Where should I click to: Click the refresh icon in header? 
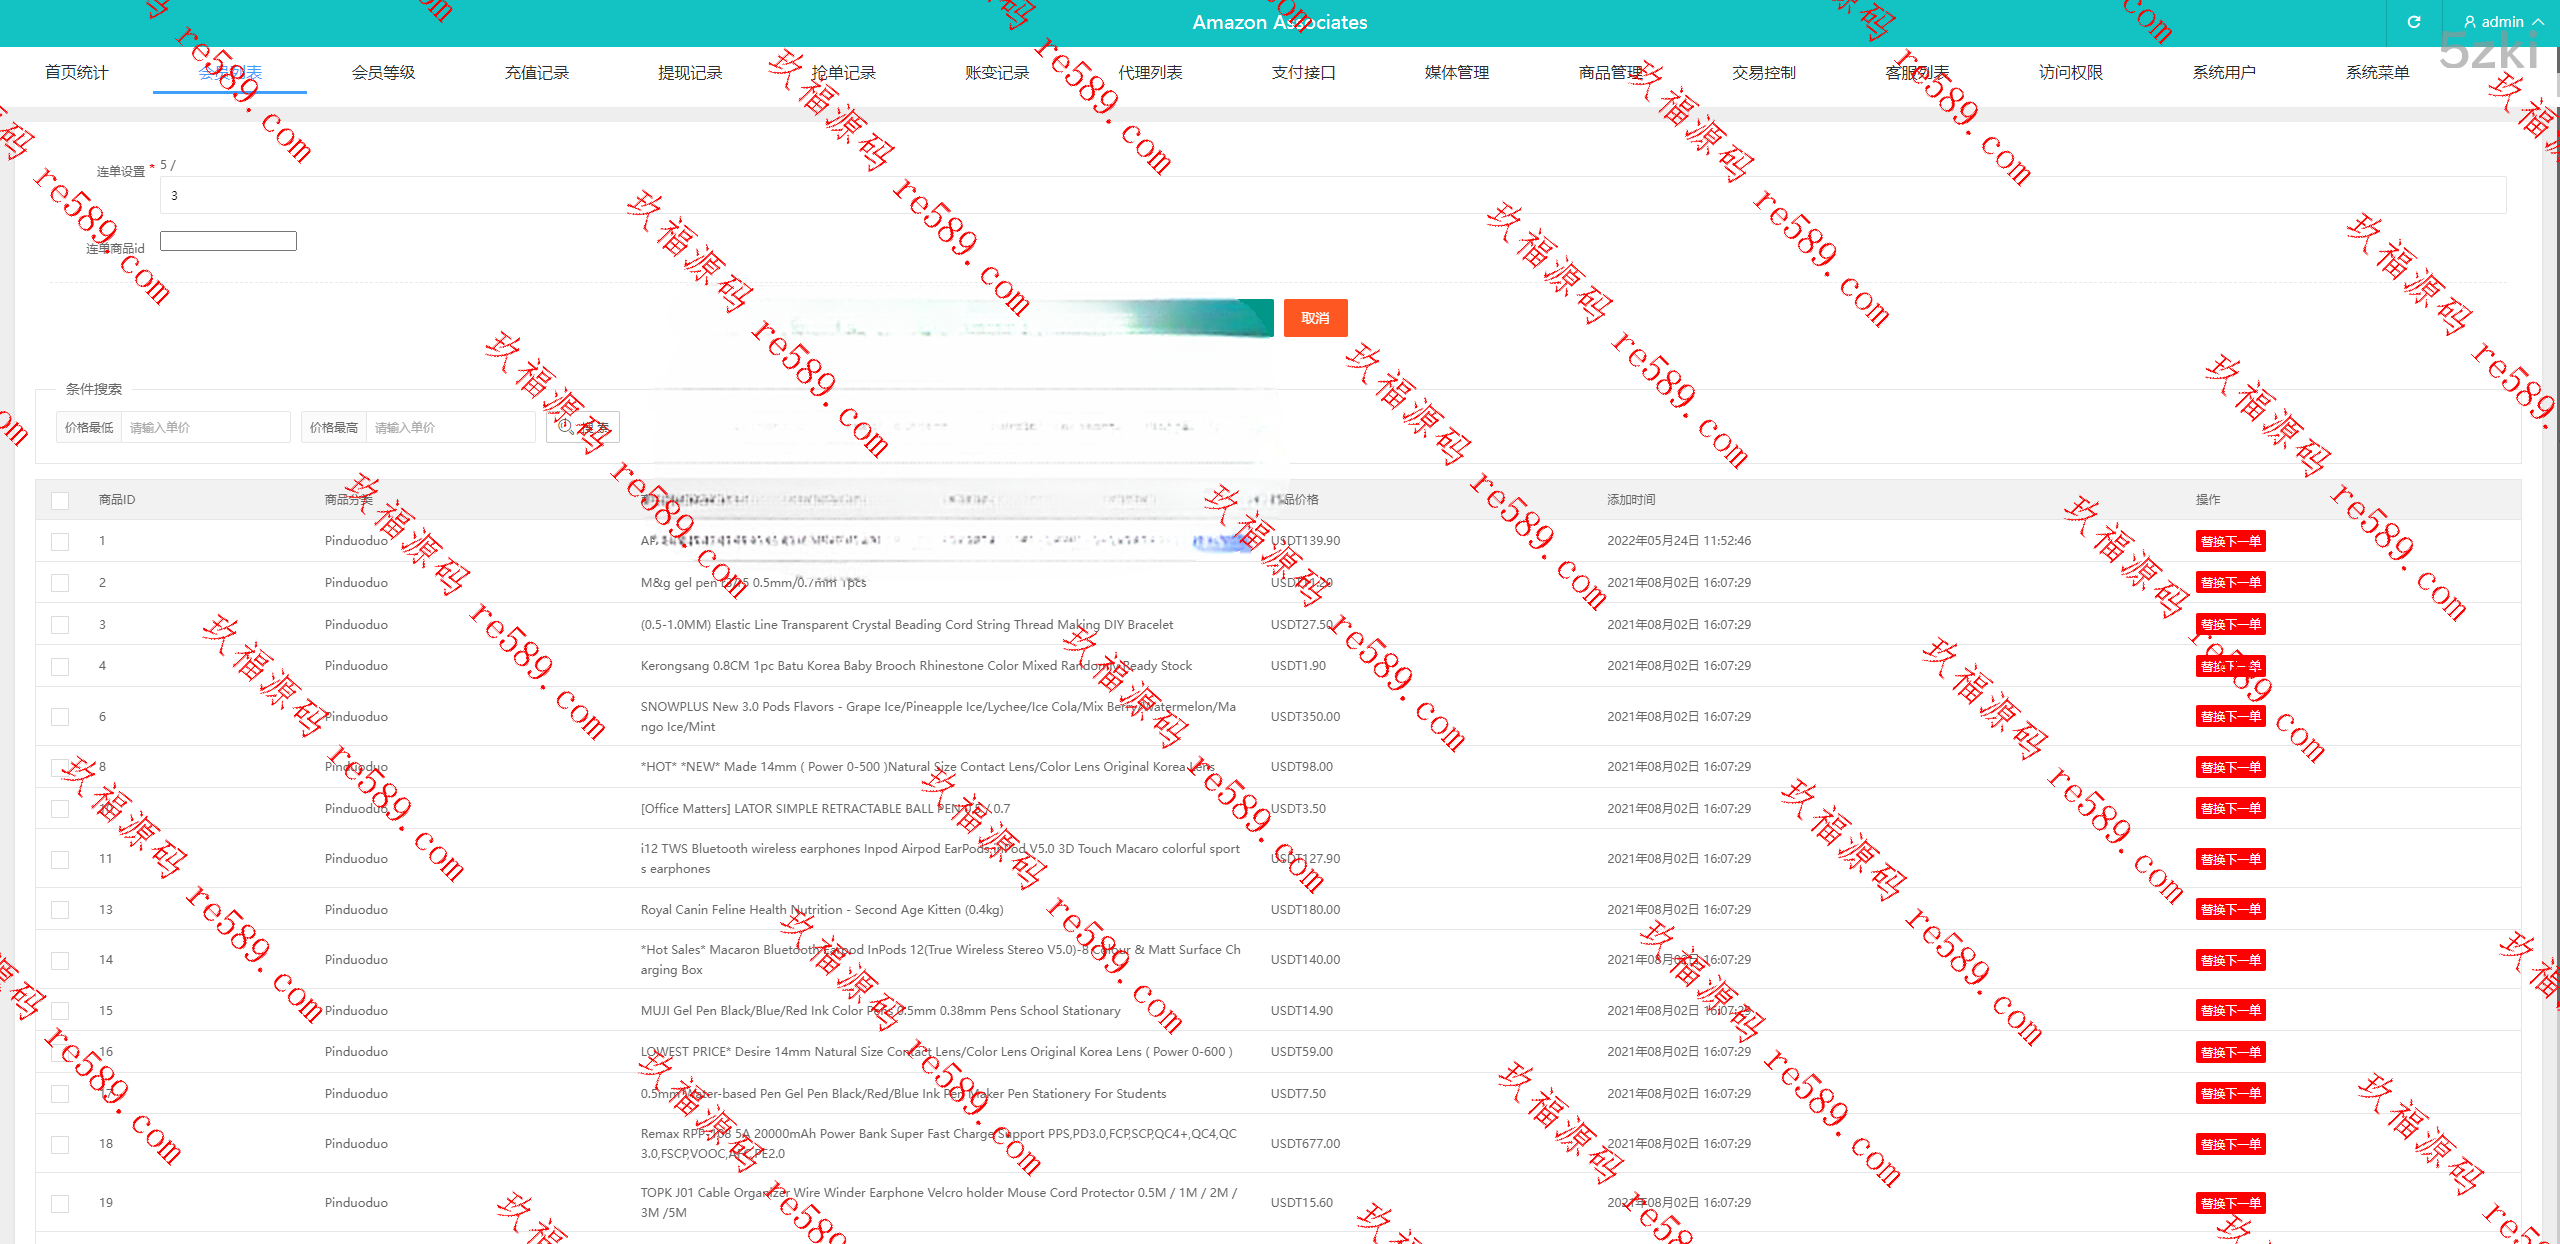pos(2413,22)
